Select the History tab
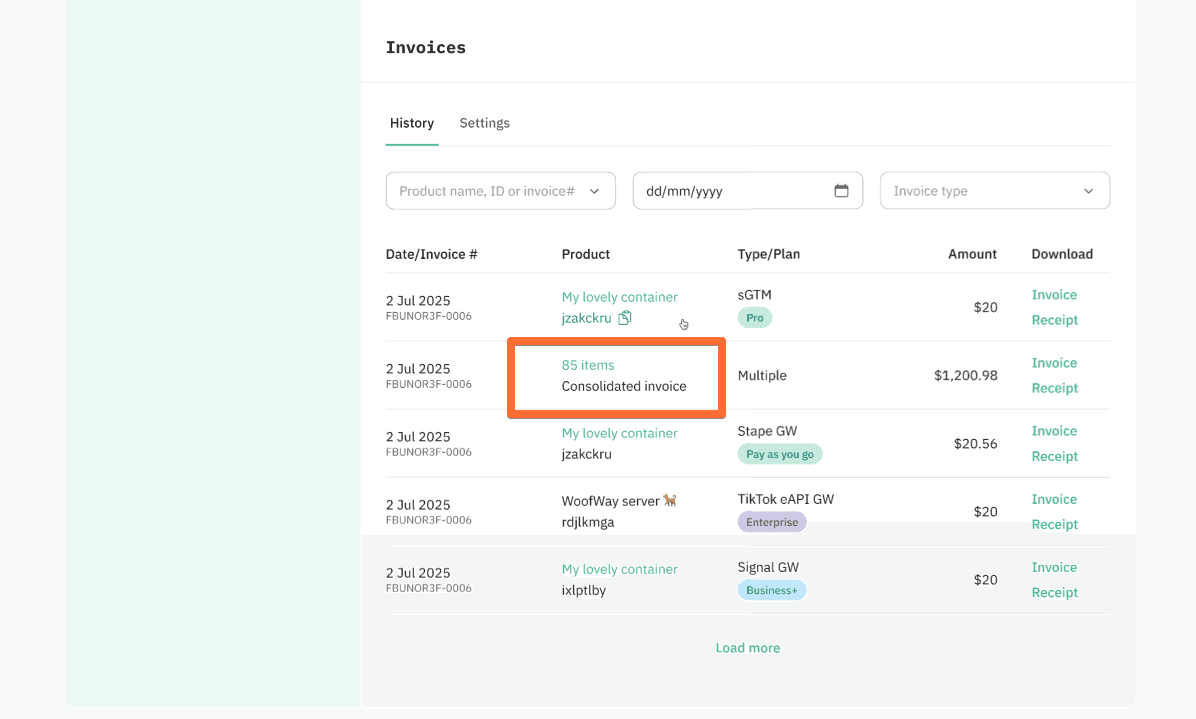This screenshot has width=1196, height=719. pos(411,123)
